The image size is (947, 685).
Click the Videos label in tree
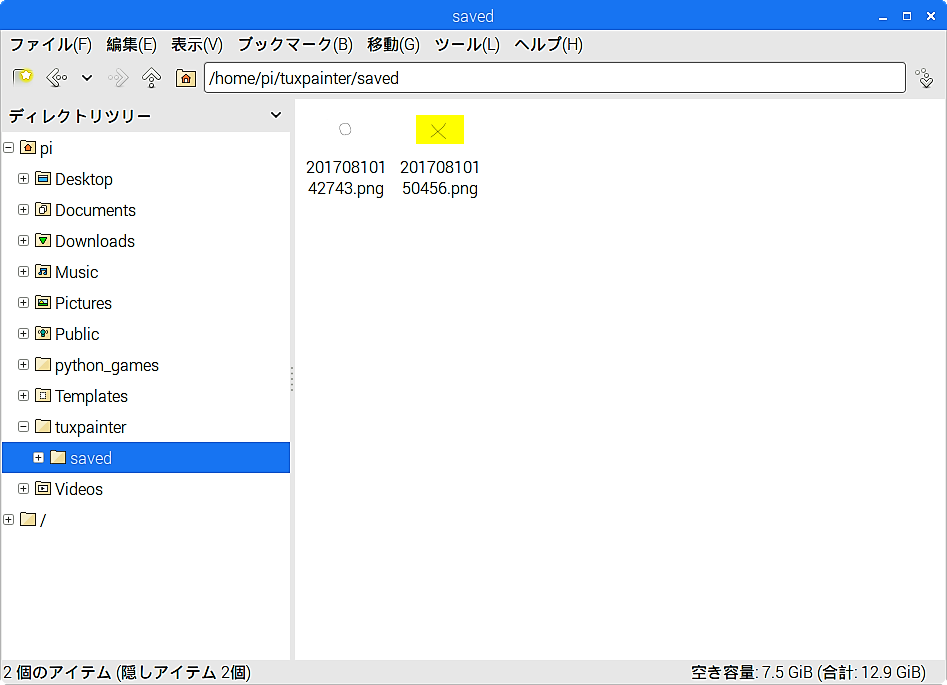(x=79, y=489)
